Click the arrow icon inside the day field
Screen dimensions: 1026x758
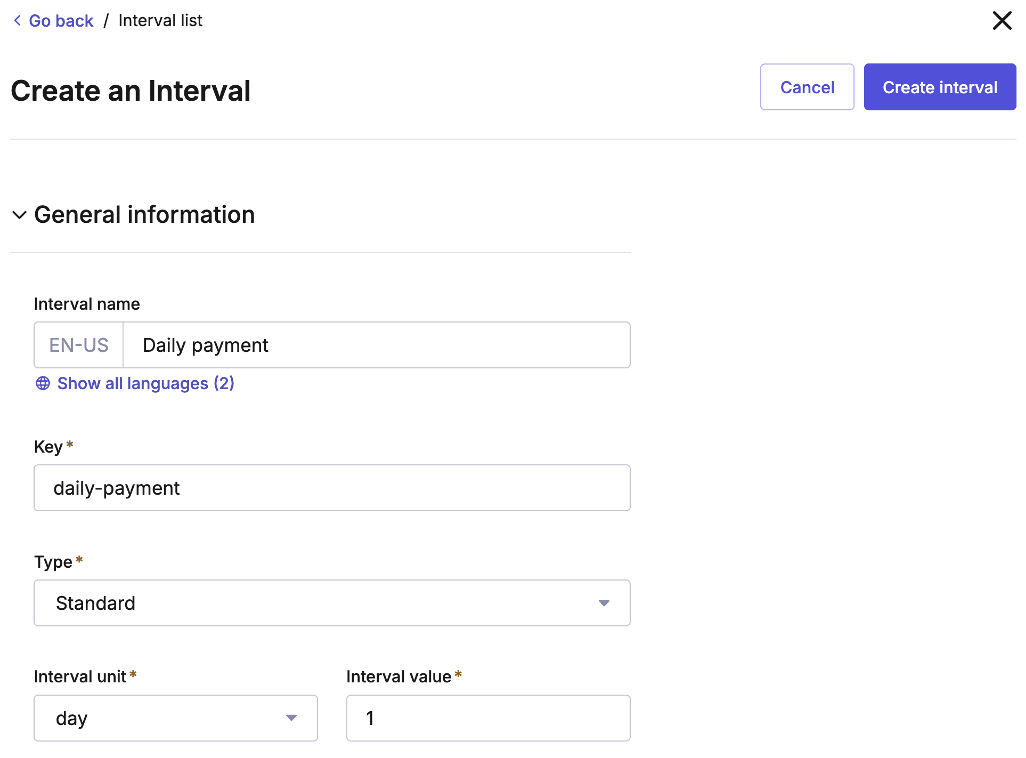point(291,718)
